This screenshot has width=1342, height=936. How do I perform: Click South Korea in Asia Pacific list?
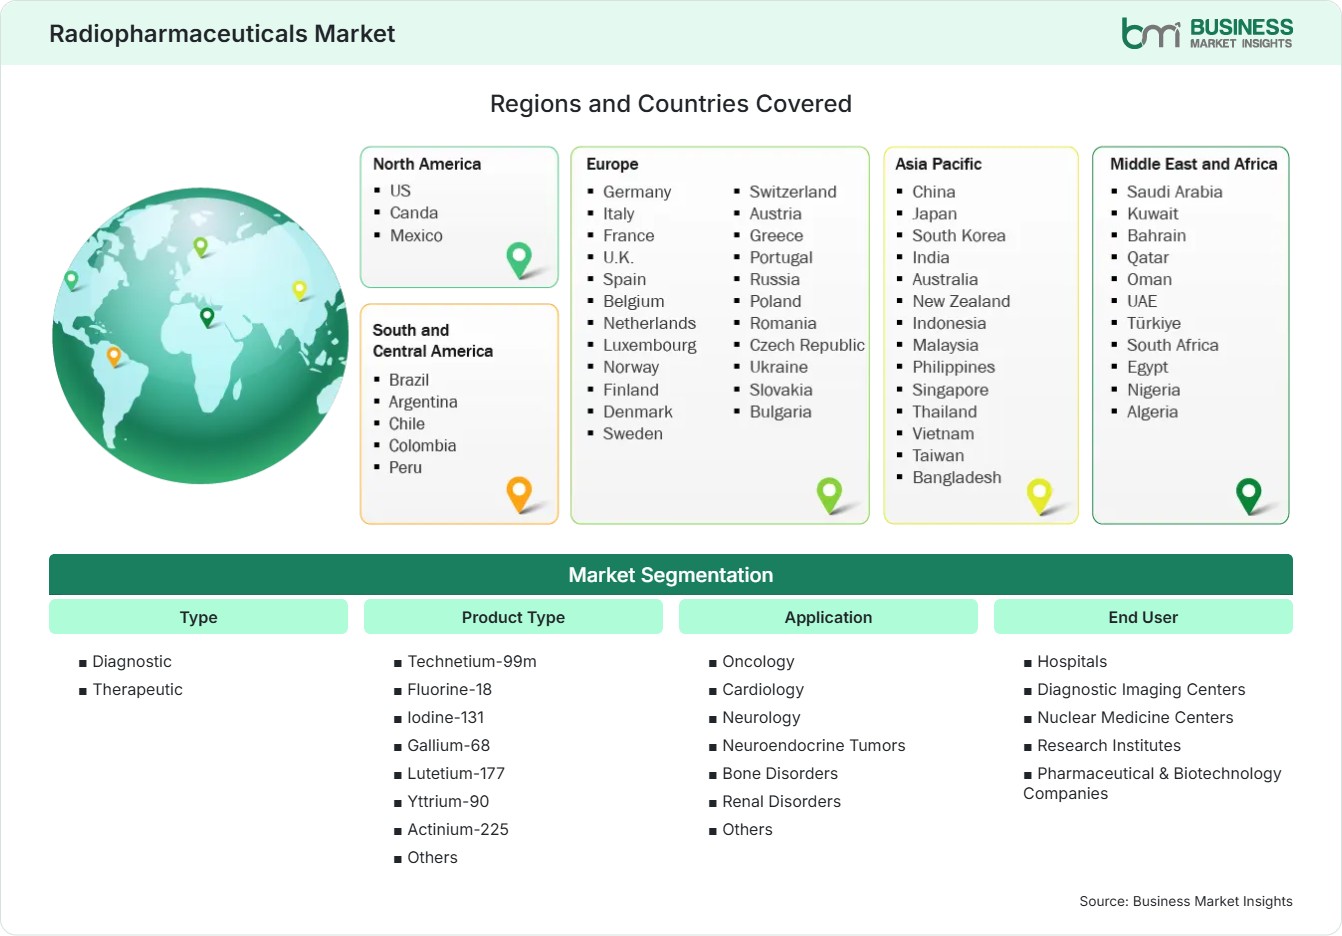(x=959, y=236)
